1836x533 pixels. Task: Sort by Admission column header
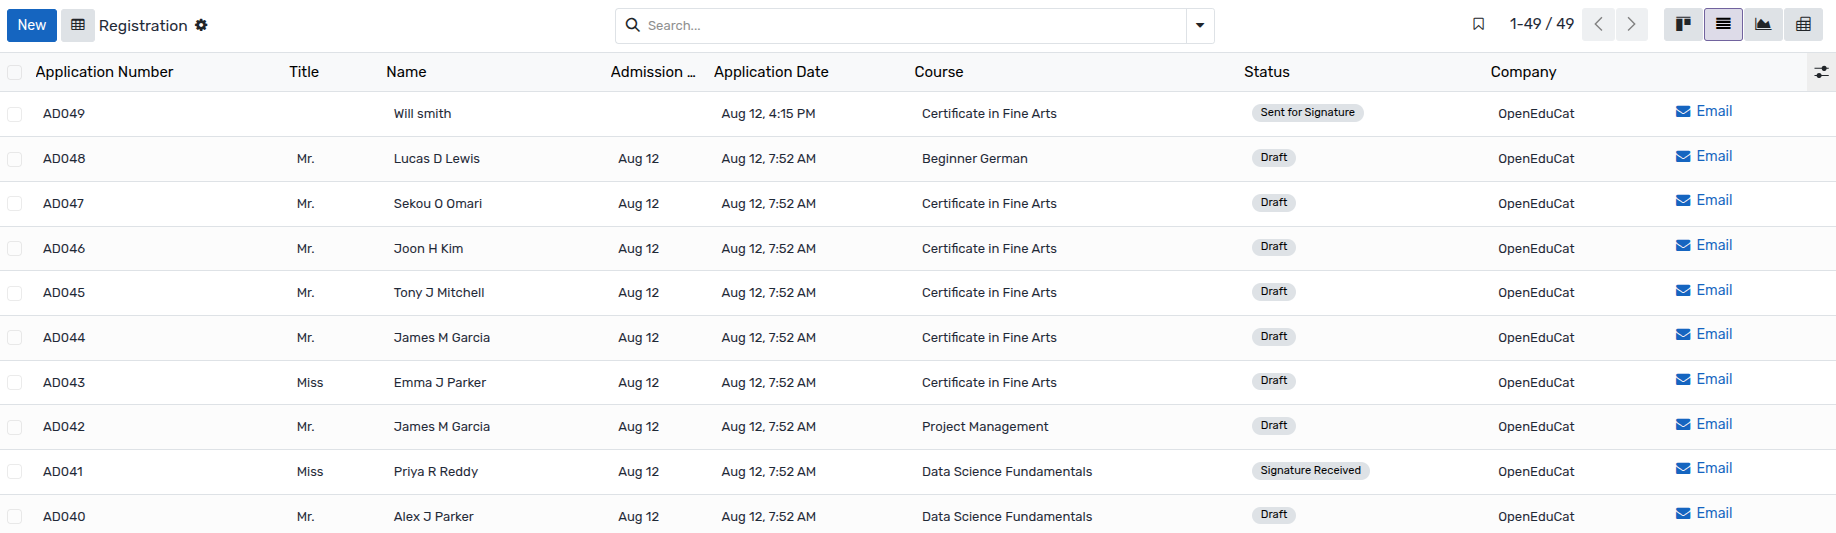pos(653,72)
